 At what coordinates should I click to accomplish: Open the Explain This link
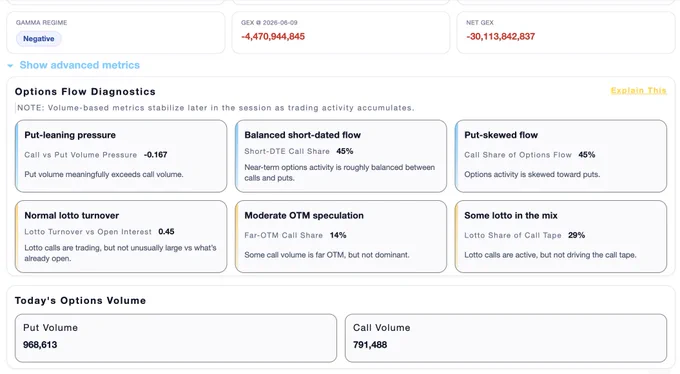click(x=638, y=90)
